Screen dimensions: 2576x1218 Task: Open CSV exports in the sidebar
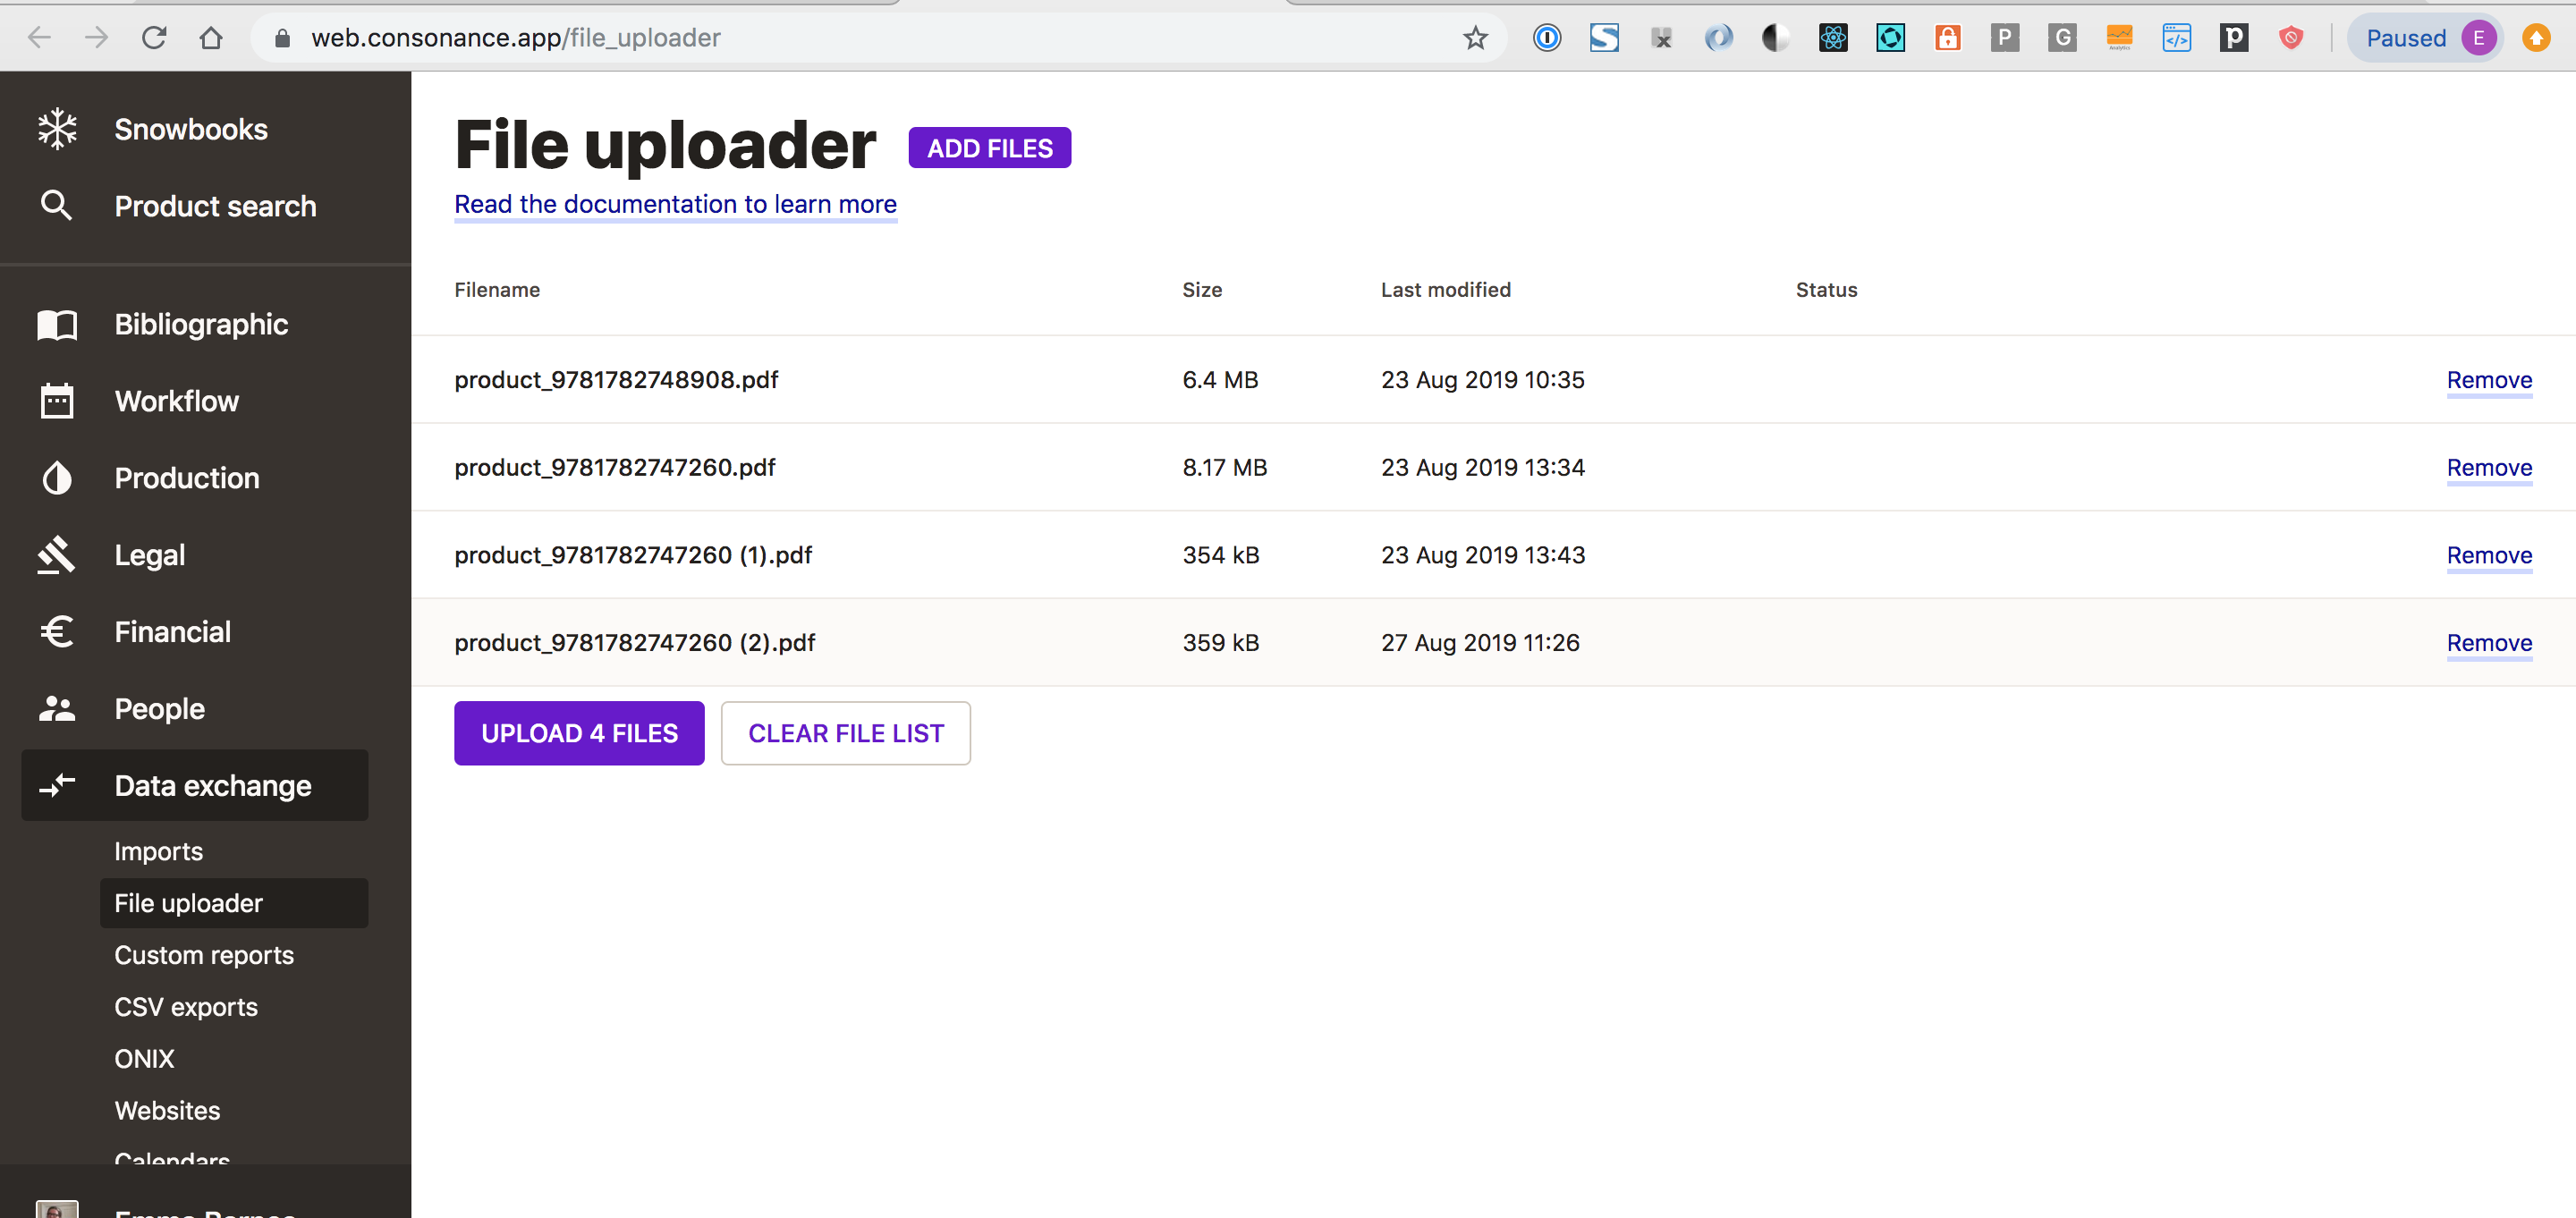tap(186, 1007)
